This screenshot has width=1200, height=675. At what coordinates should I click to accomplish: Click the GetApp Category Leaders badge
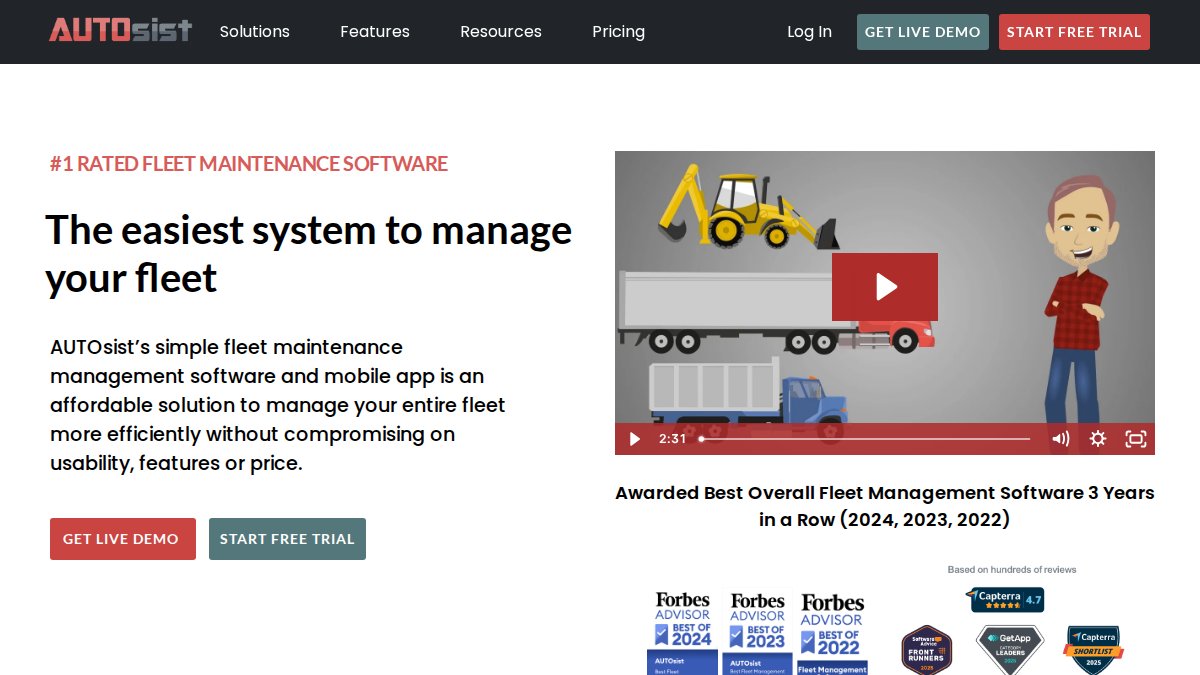(x=1009, y=649)
